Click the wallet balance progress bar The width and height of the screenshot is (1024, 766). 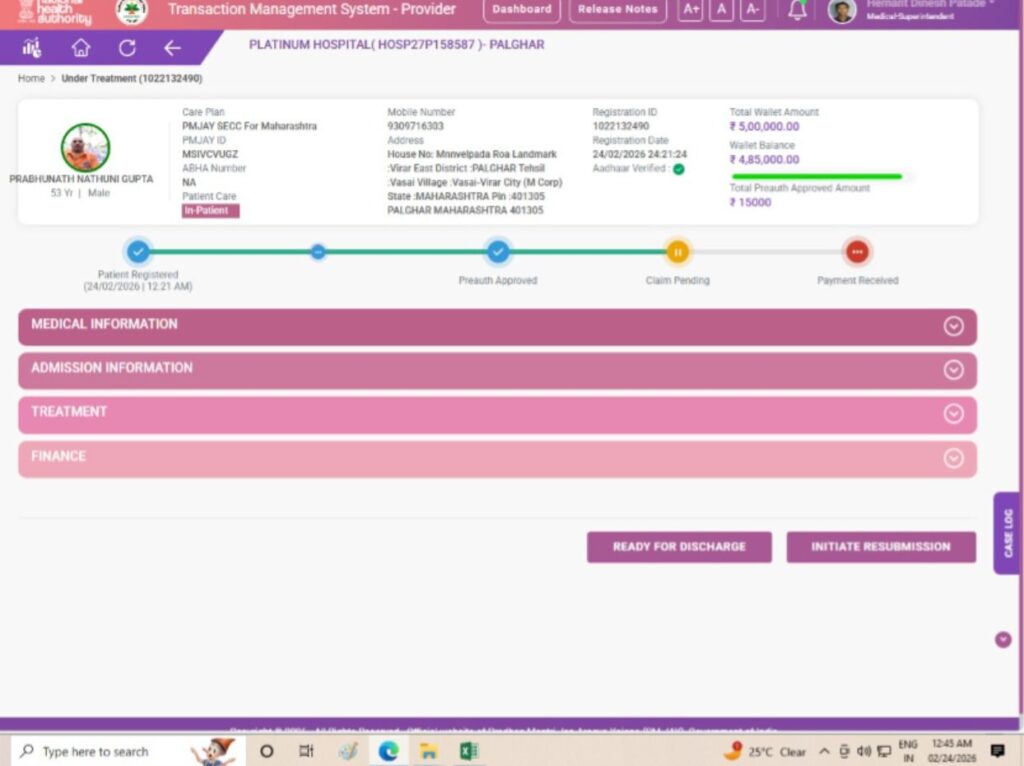tap(816, 177)
